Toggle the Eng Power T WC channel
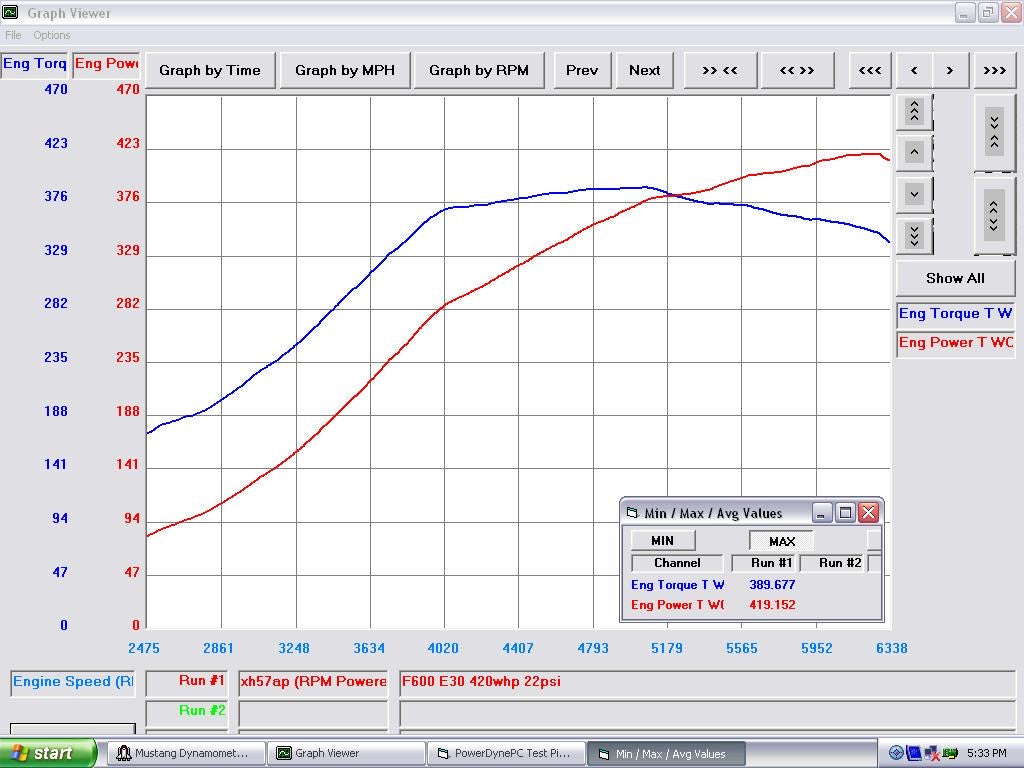1024x768 pixels. pyautogui.click(x=954, y=342)
